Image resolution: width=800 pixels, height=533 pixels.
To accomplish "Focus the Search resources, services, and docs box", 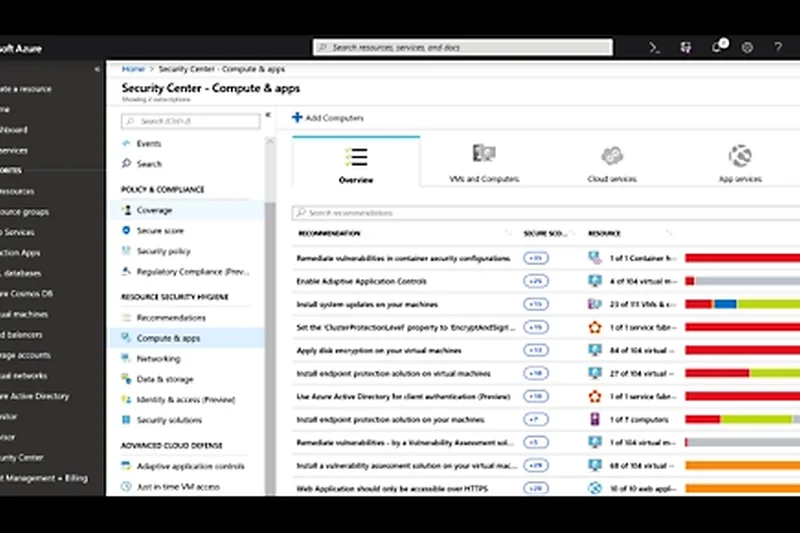I will [463, 47].
